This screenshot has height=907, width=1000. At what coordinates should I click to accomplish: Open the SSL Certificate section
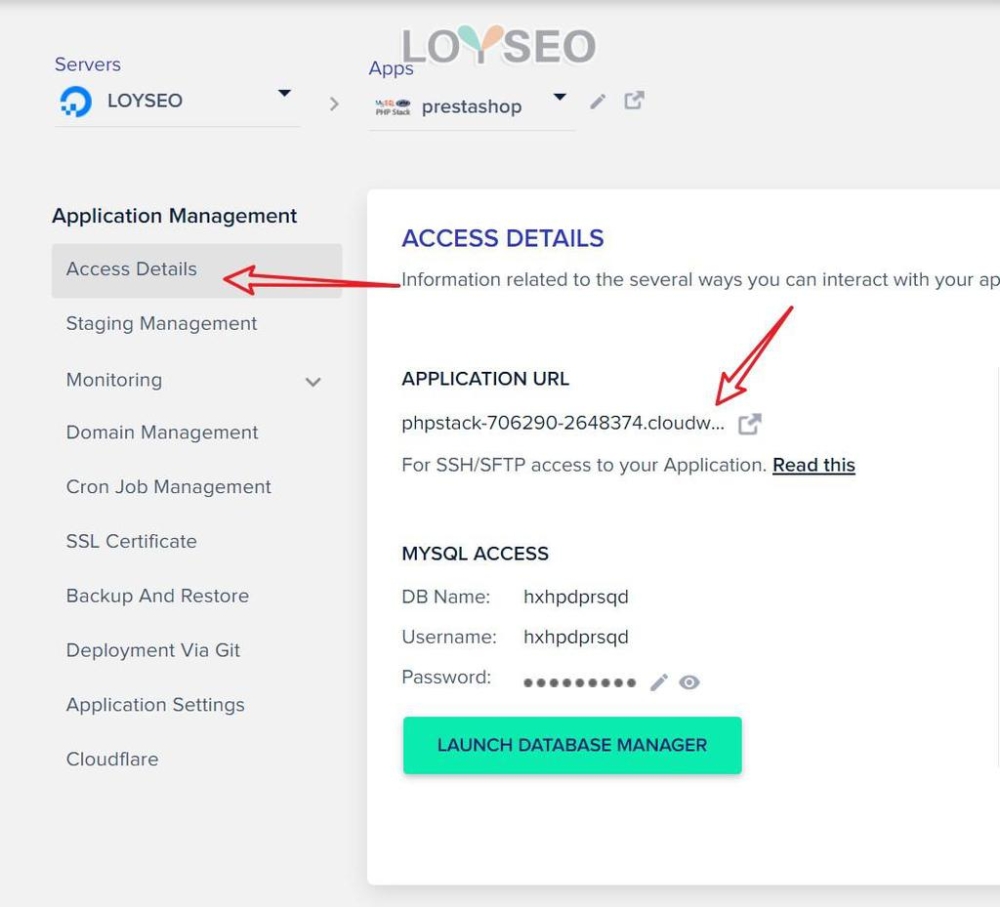click(131, 541)
